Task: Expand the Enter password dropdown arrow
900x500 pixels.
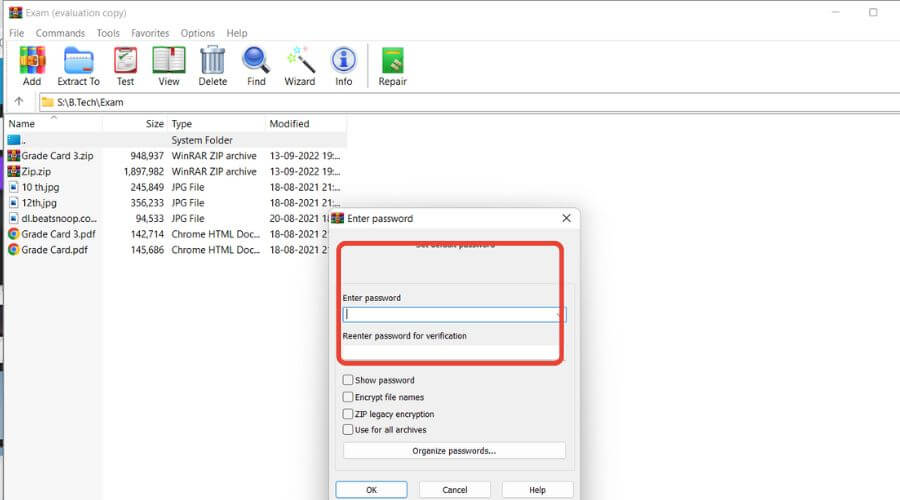Action: (x=558, y=314)
